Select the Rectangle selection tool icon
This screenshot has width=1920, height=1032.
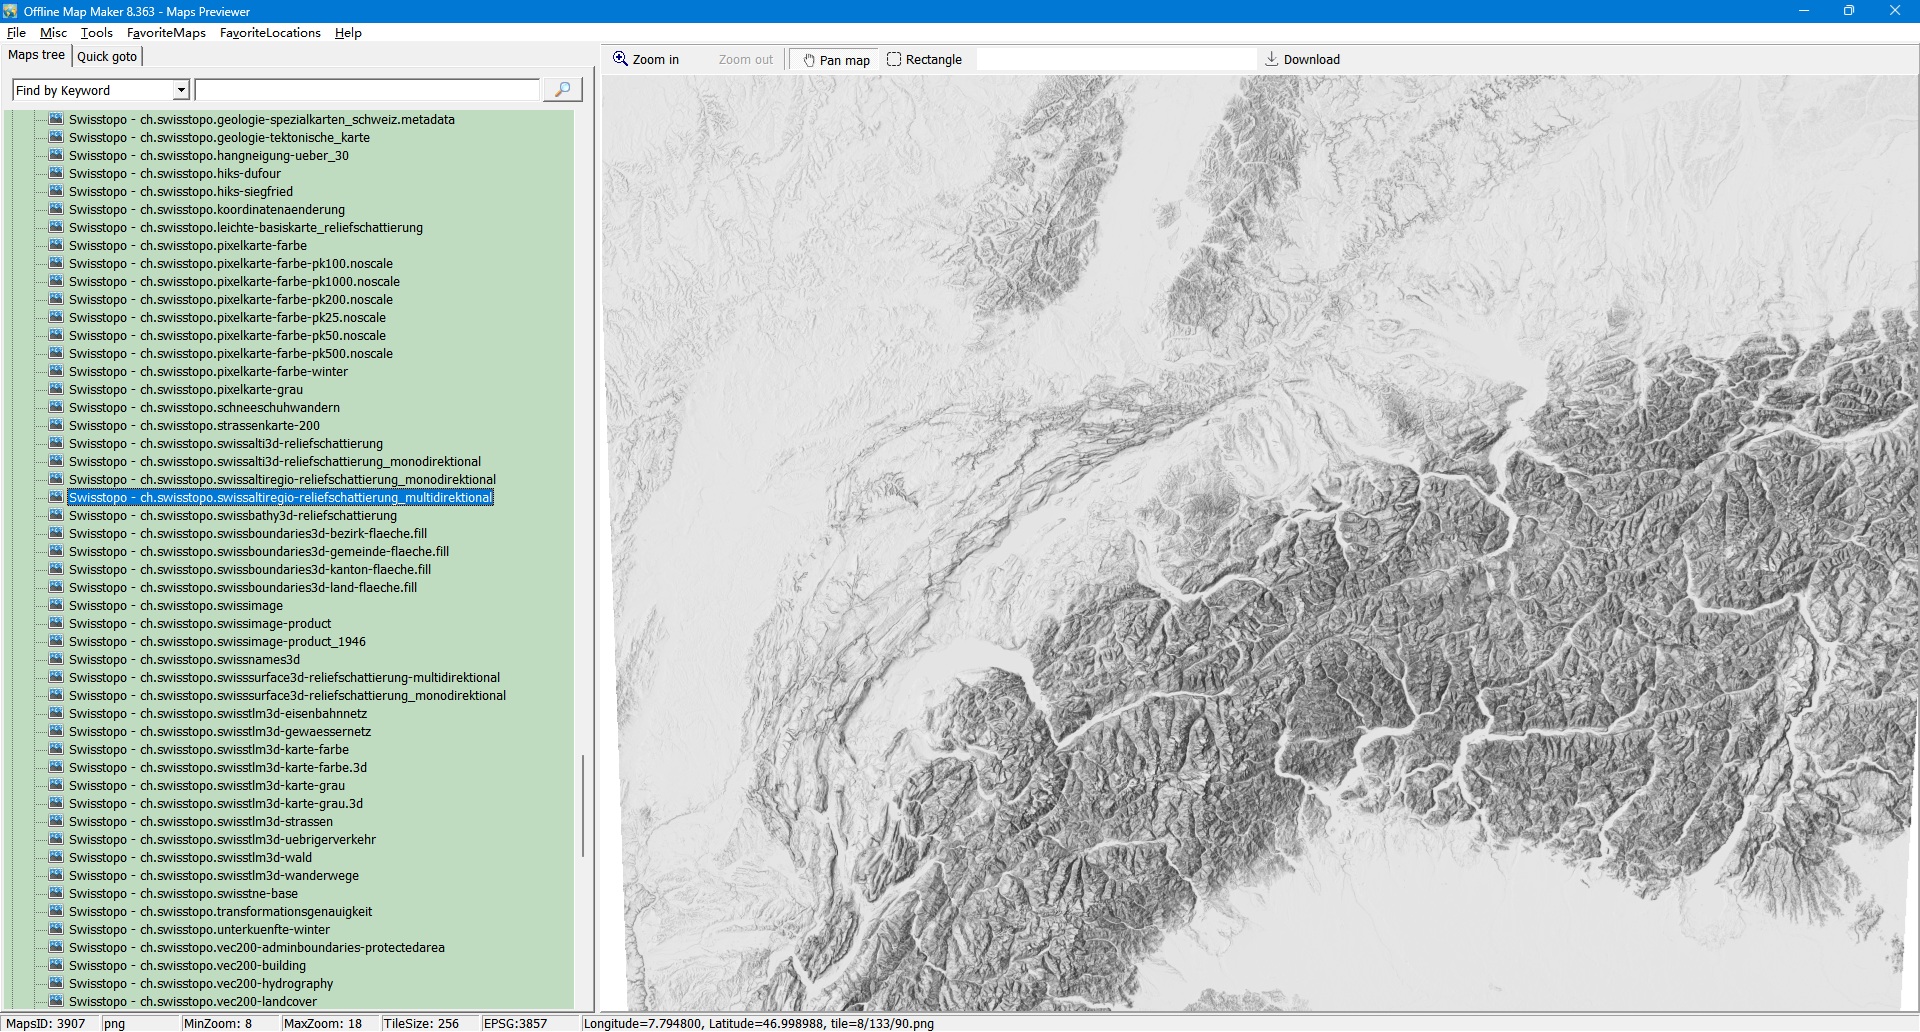pyautogui.click(x=894, y=59)
